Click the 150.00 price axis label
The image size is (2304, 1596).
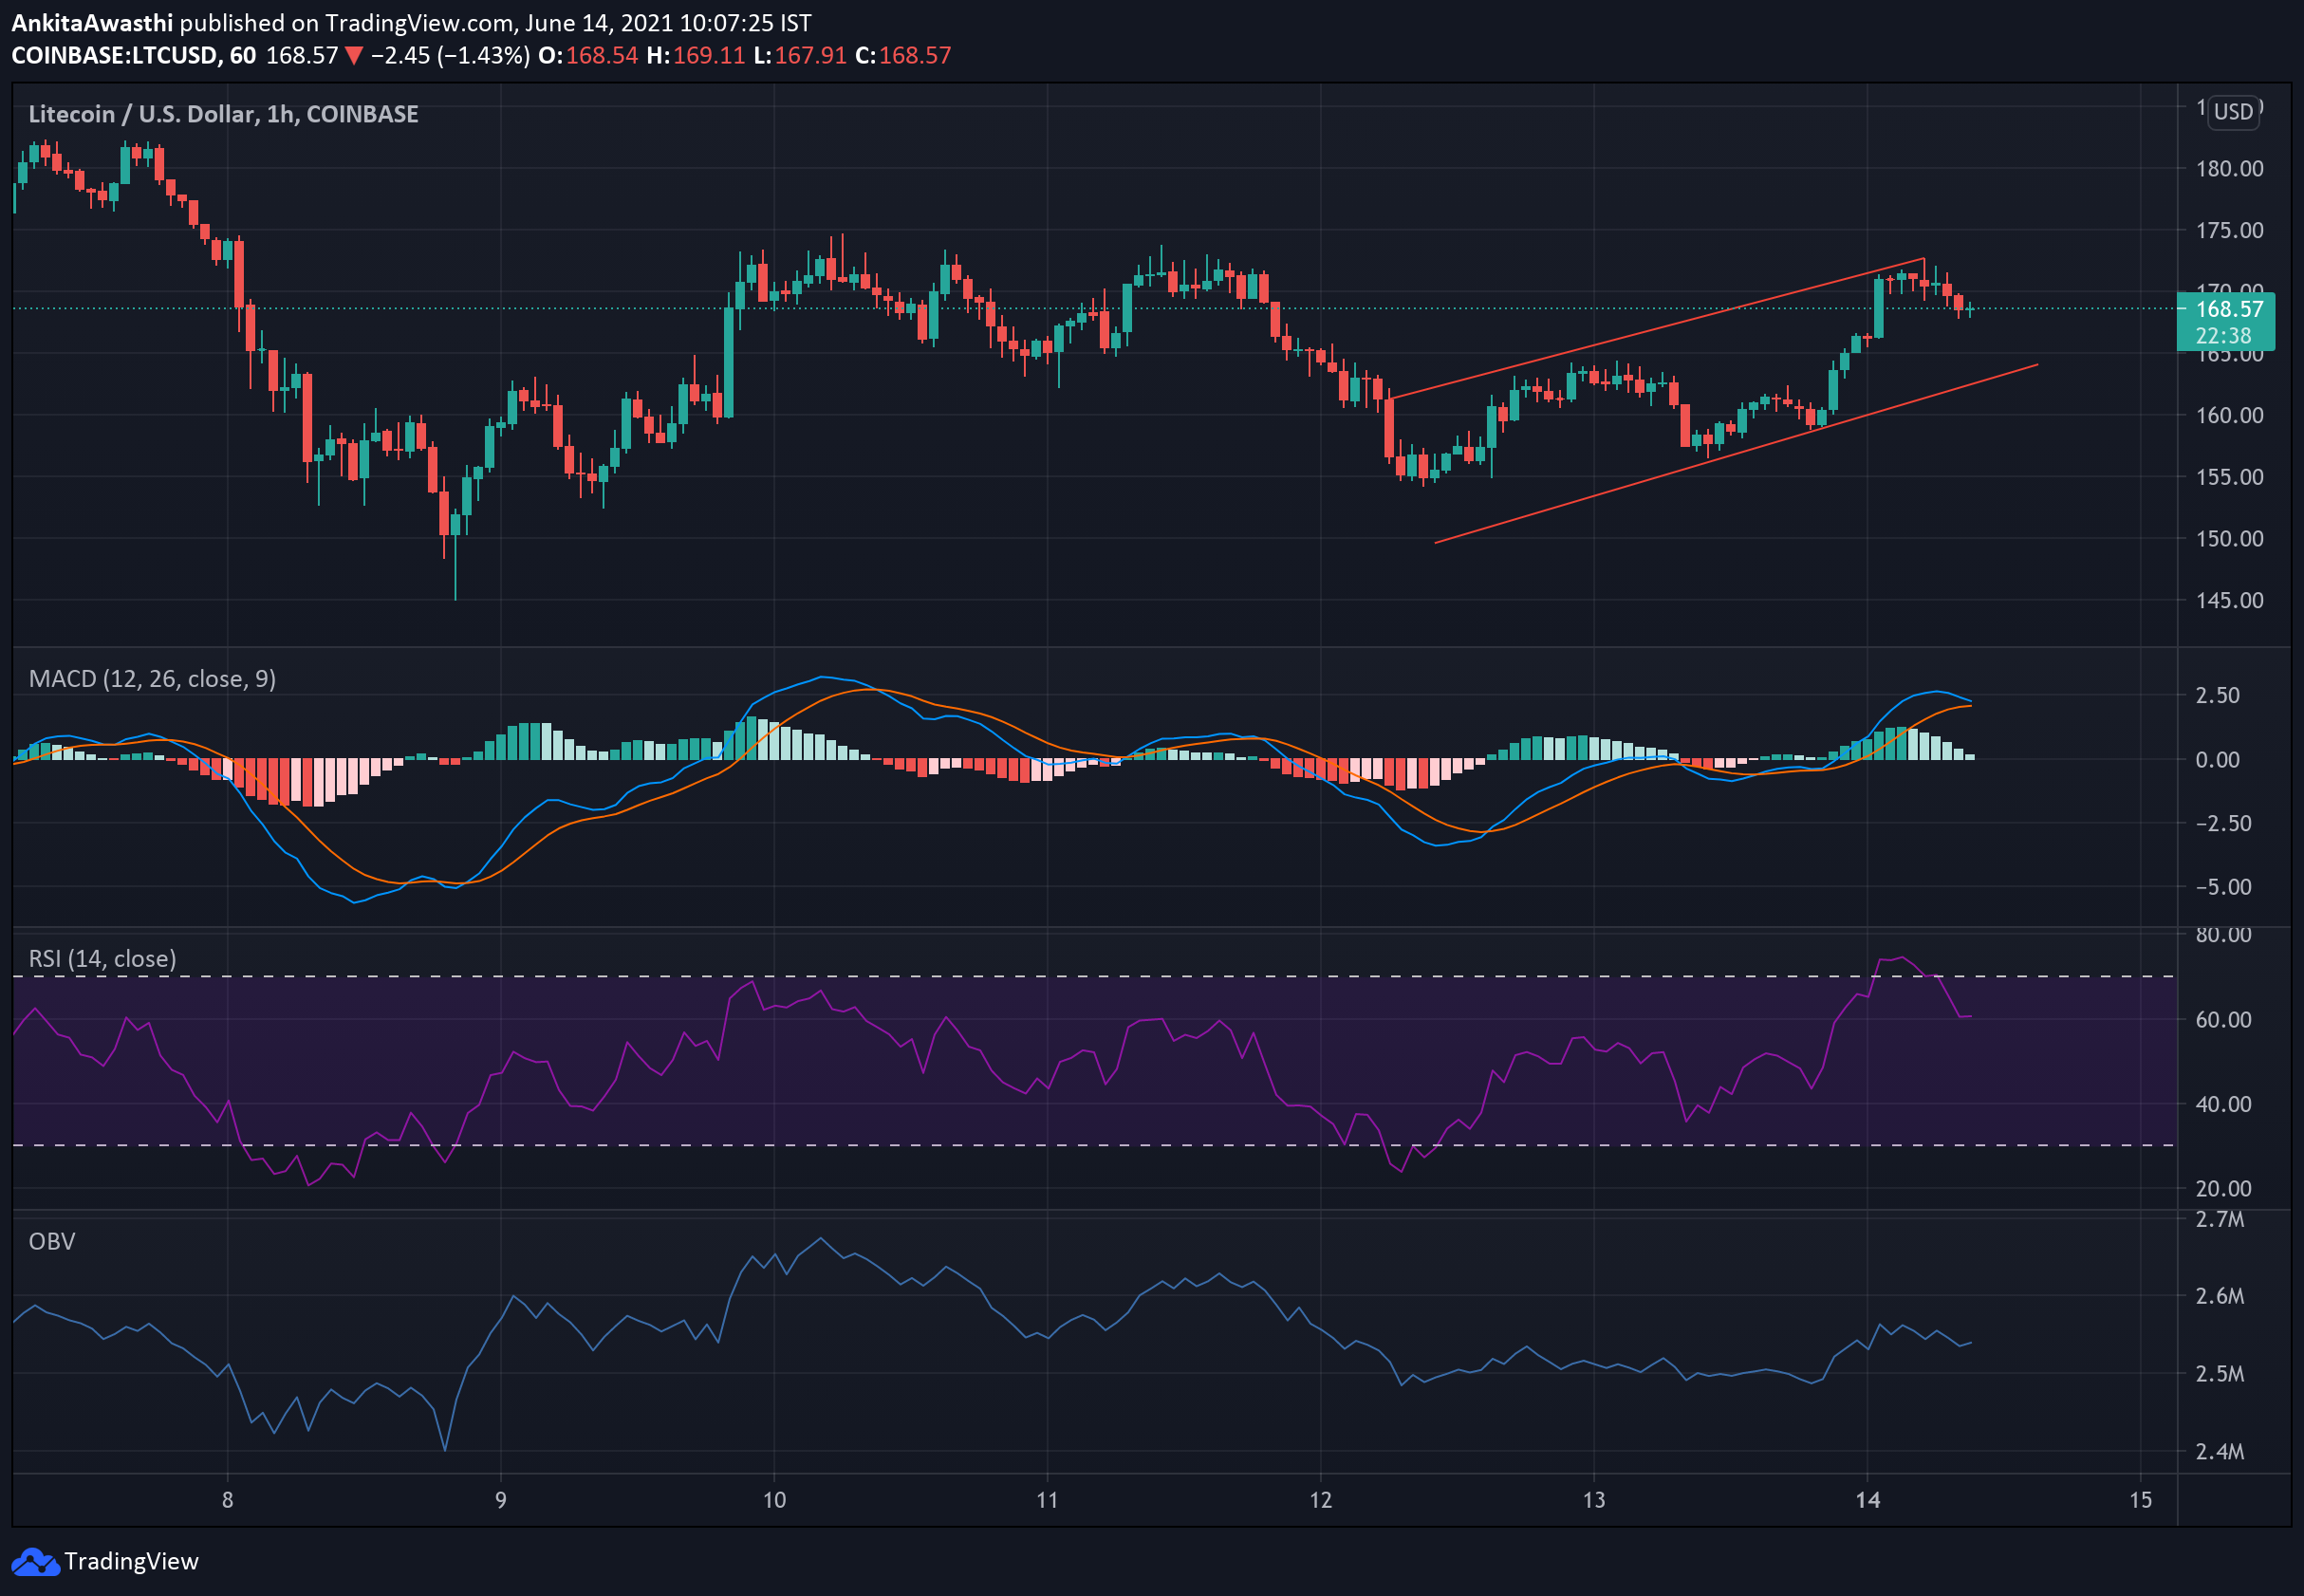(x=2229, y=539)
